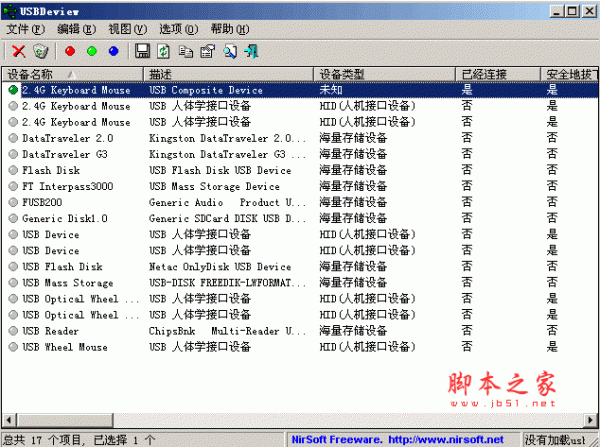Click the gray icon beside USB Flash Disk
600x447 pixels.
pyautogui.click(x=13, y=266)
